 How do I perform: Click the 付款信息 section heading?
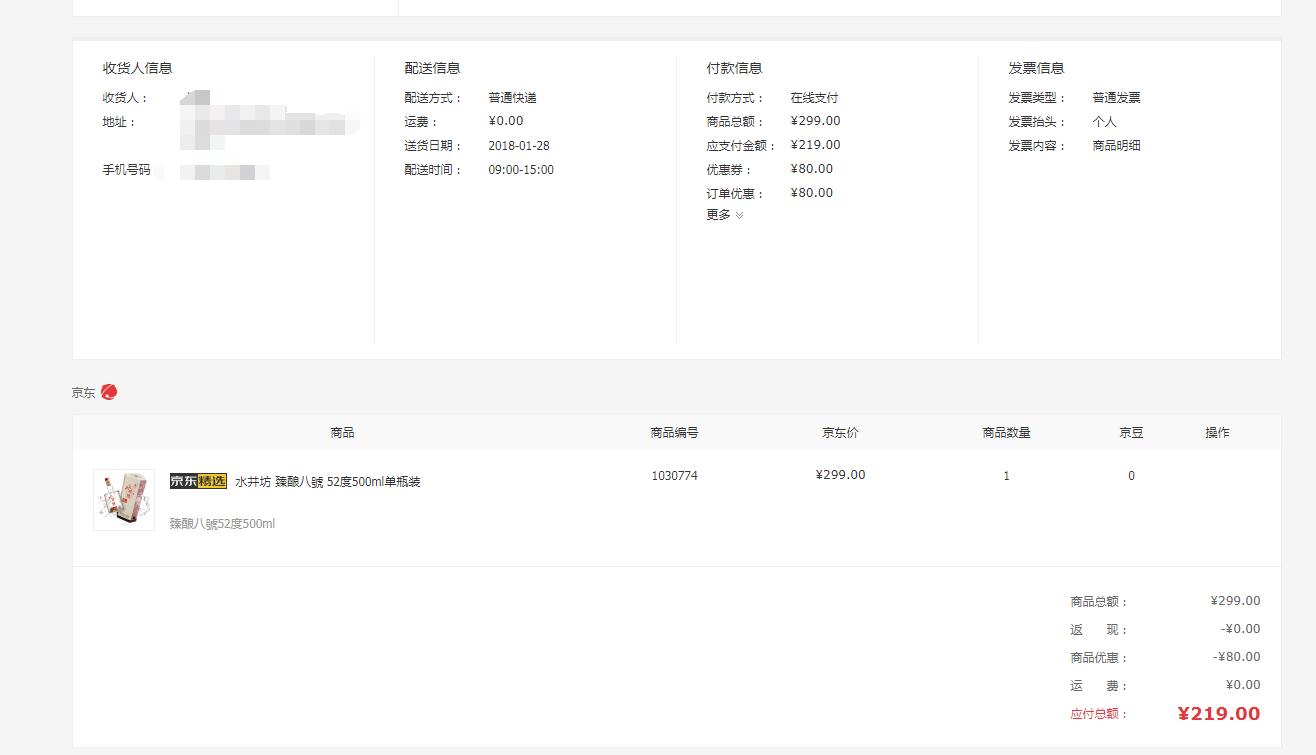point(734,68)
